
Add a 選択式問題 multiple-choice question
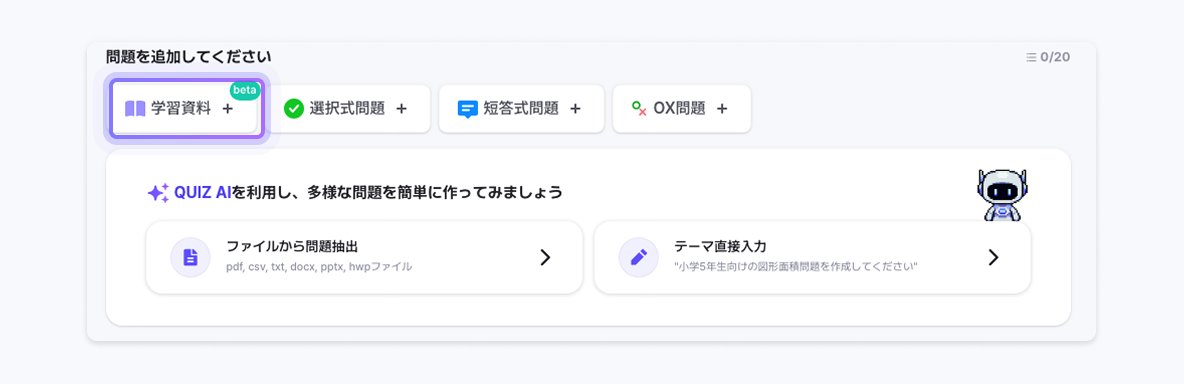(350, 109)
